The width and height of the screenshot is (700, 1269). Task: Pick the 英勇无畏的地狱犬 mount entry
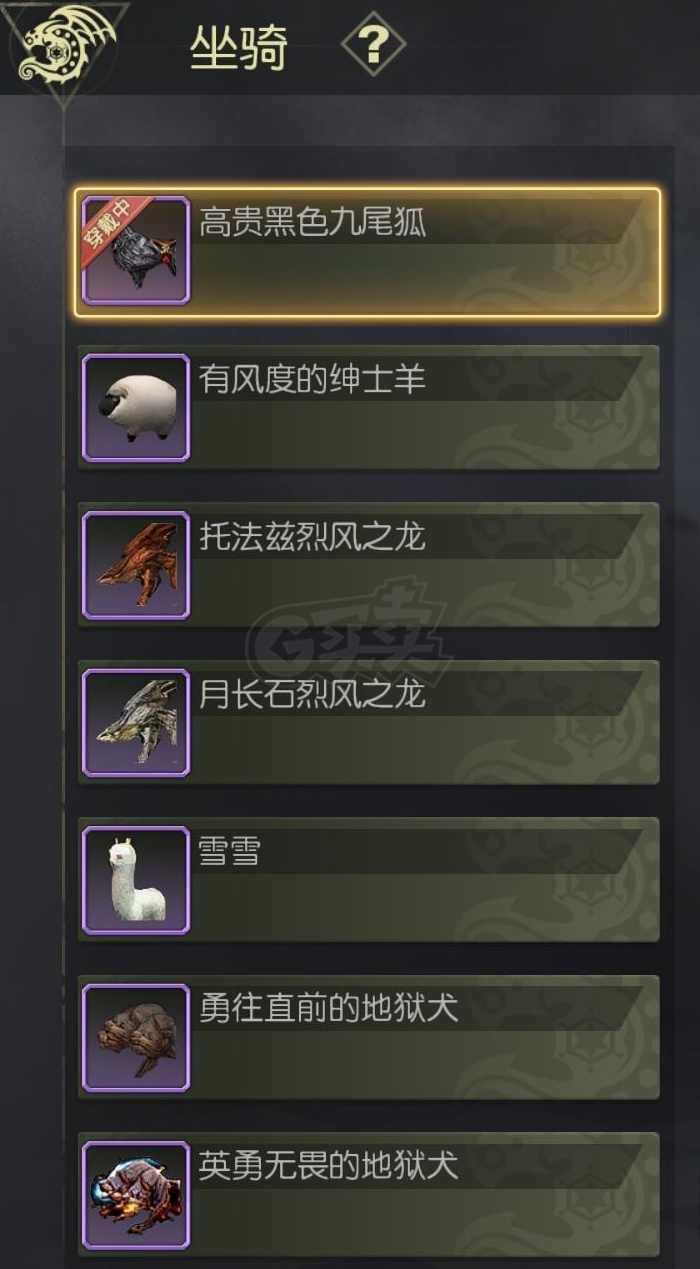(368, 1194)
